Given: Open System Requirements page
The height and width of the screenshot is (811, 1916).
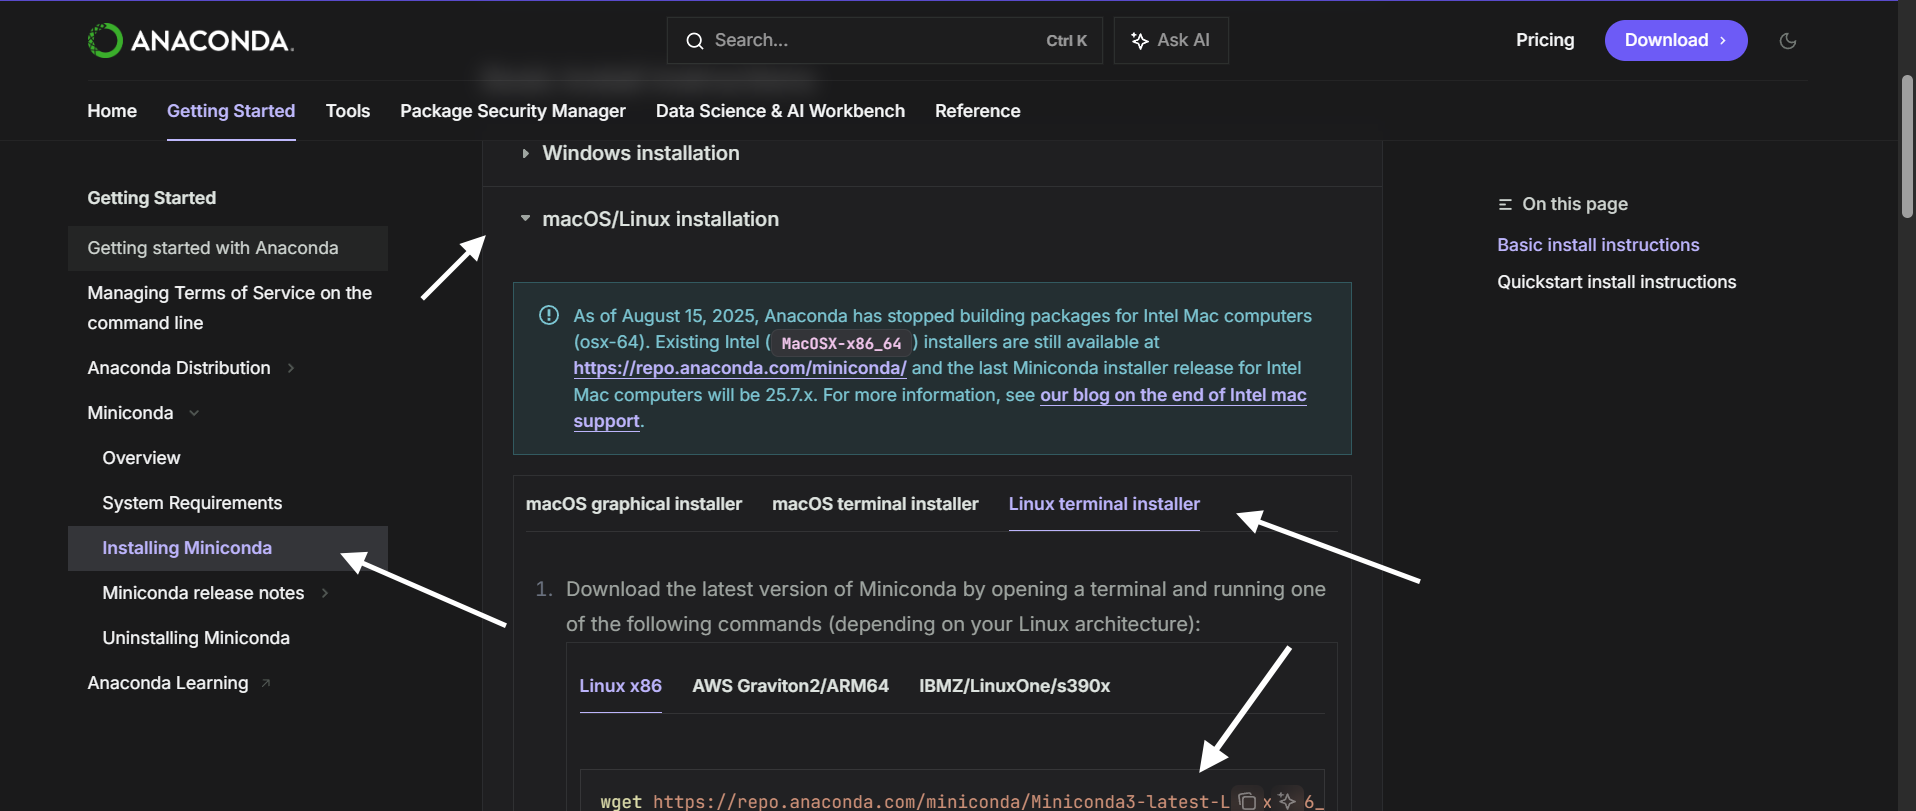Looking at the screenshot, I should [192, 503].
